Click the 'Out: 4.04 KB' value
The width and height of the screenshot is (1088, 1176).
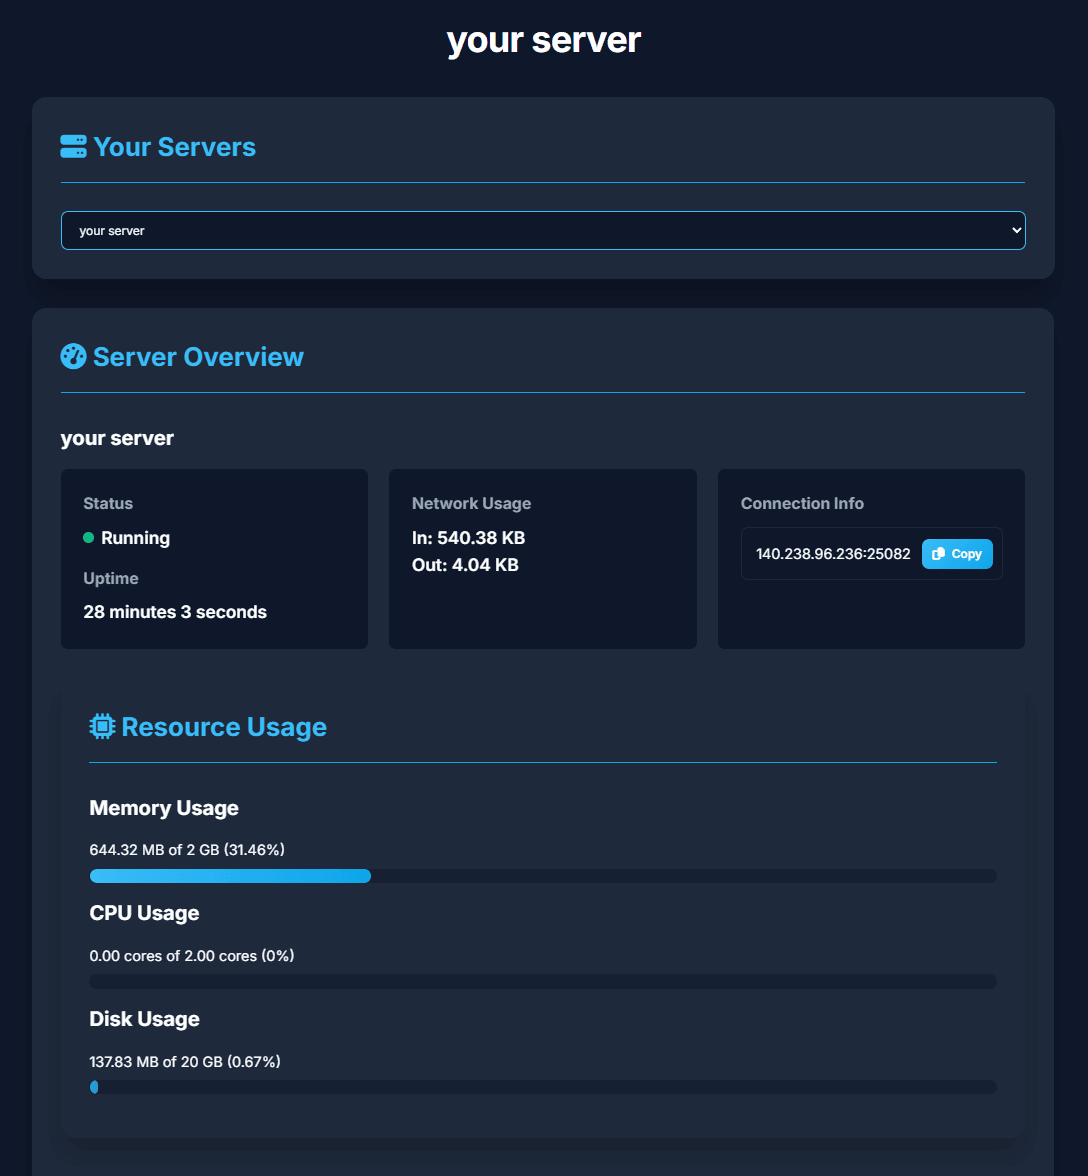(x=465, y=565)
